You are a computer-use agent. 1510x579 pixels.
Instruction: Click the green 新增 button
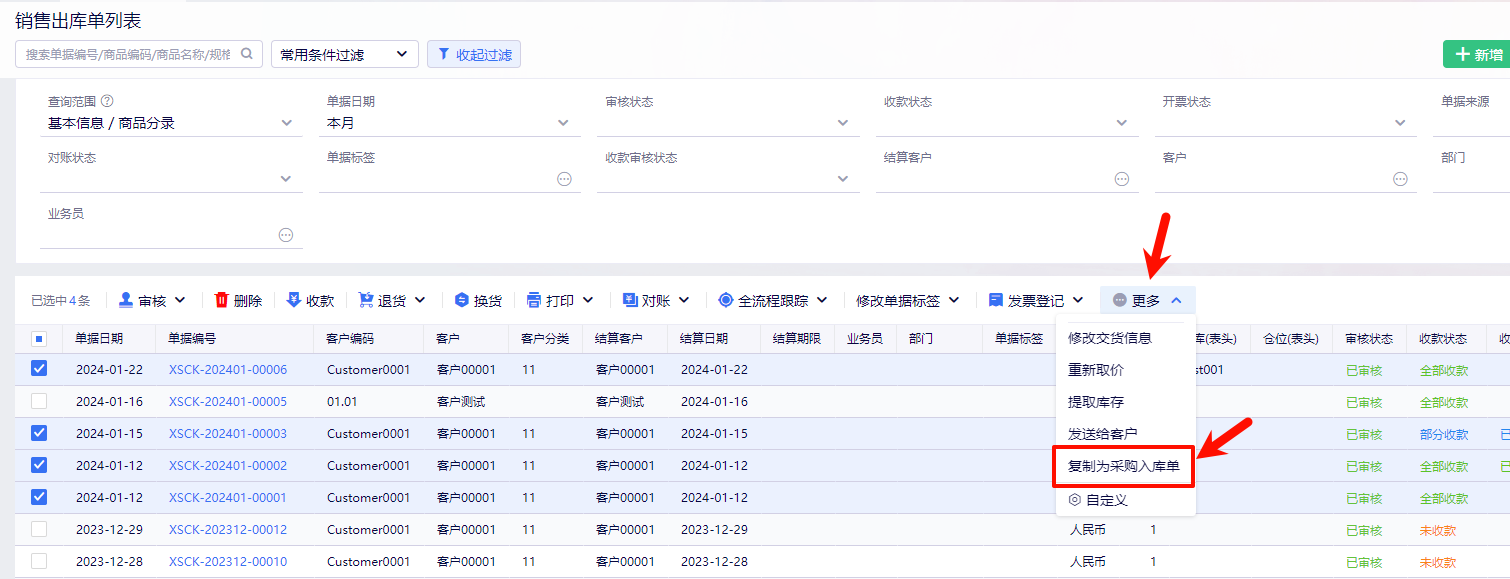(x=1477, y=55)
